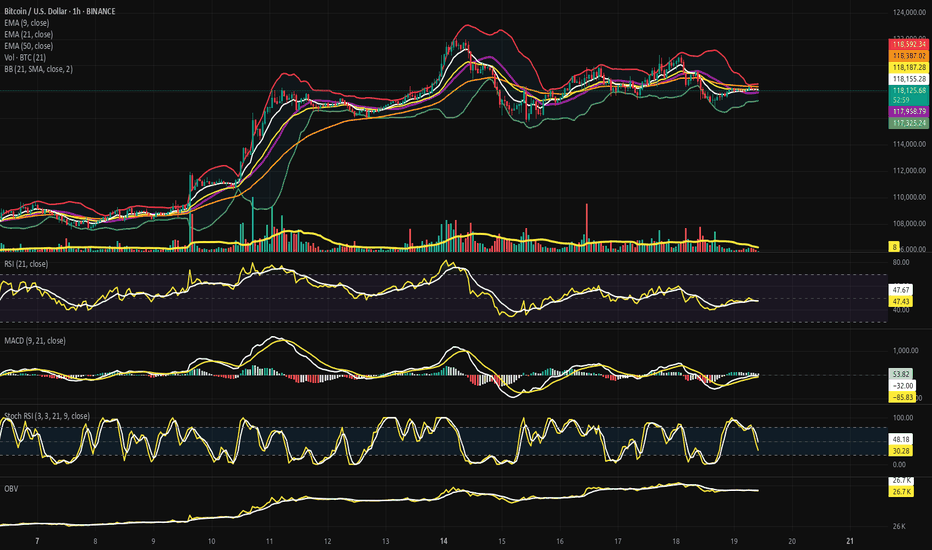Screen dimensions: 932x550
Task: Click the yellow OBV value 26.7K
Action: (901, 492)
